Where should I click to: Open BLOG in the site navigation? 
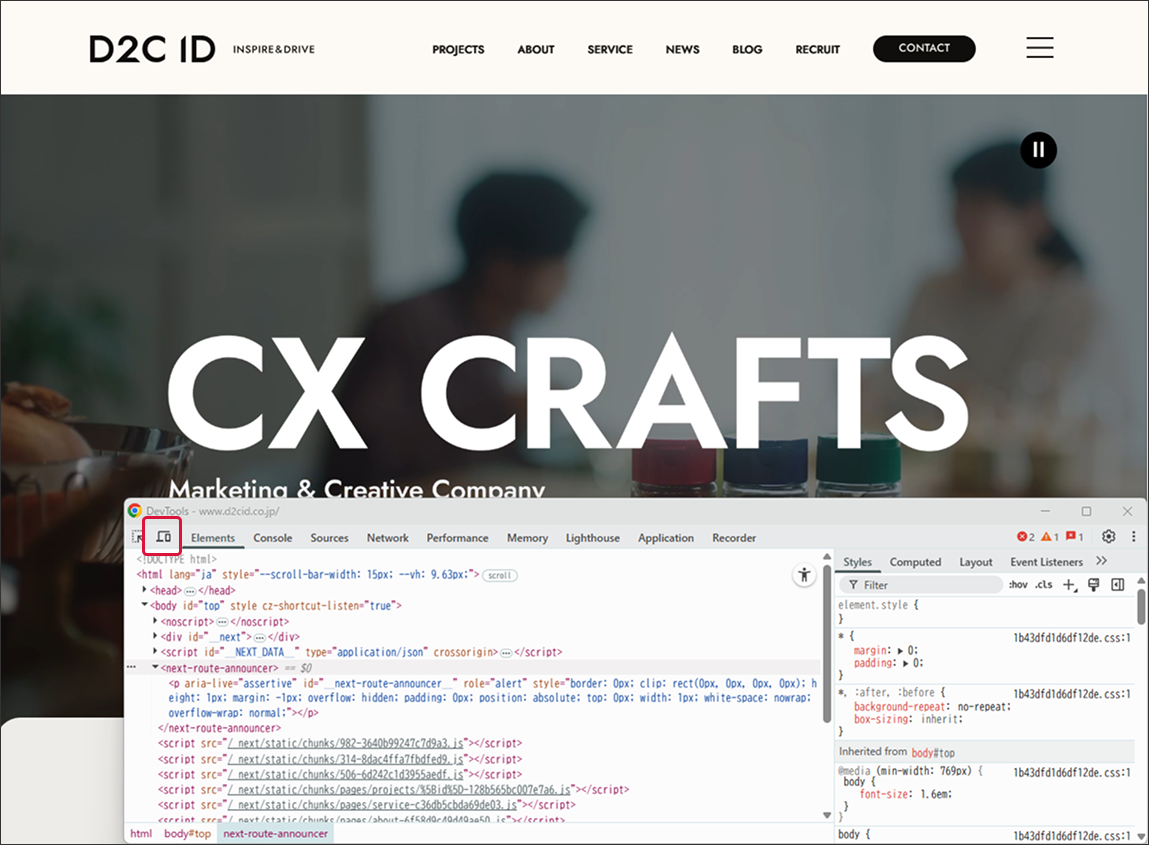(x=747, y=49)
